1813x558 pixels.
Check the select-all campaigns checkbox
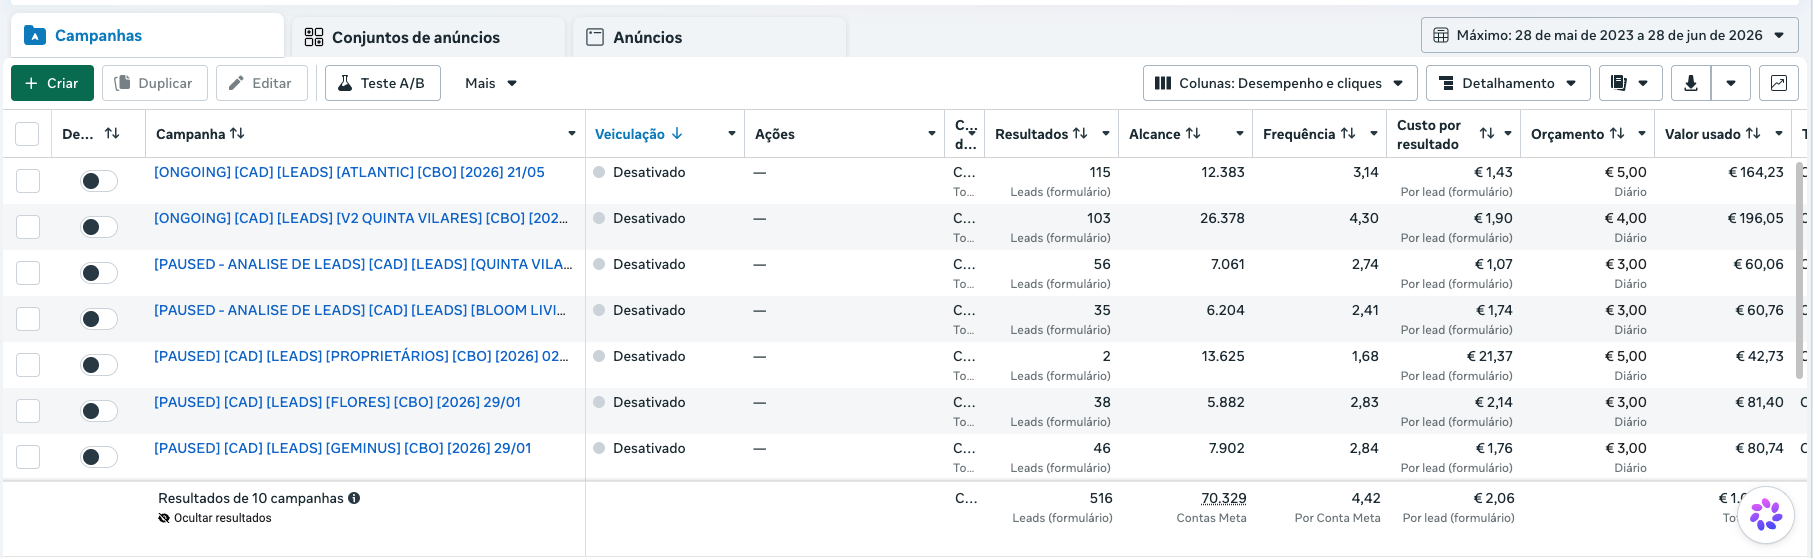click(27, 134)
